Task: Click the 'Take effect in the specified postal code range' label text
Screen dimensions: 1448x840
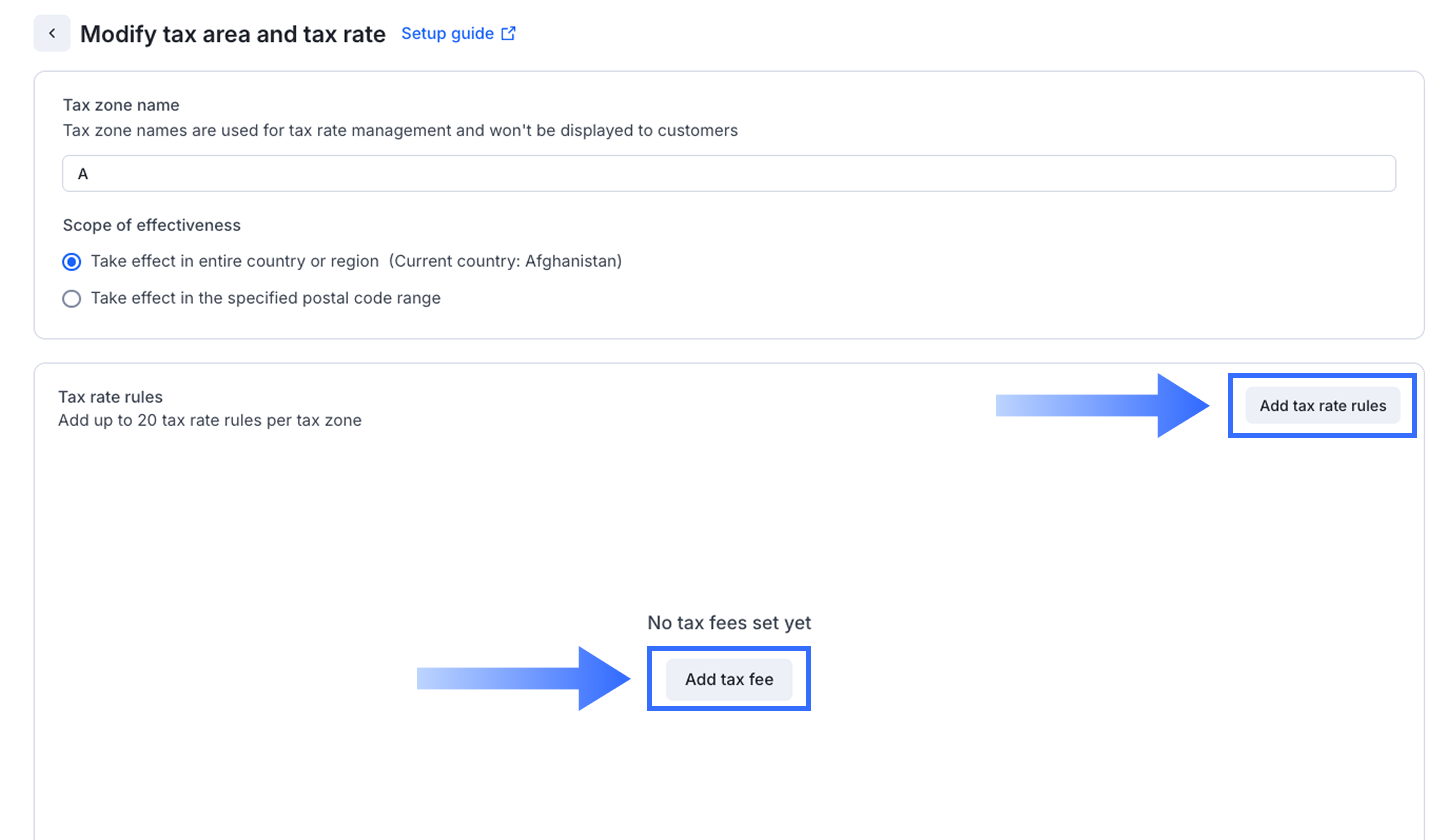Action: pos(265,298)
